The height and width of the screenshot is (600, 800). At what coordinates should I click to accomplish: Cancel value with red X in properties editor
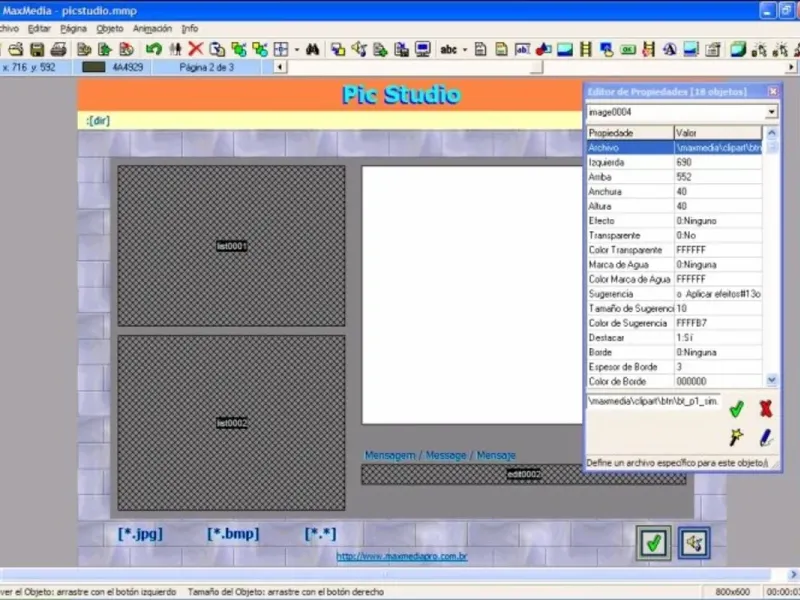click(x=765, y=409)
